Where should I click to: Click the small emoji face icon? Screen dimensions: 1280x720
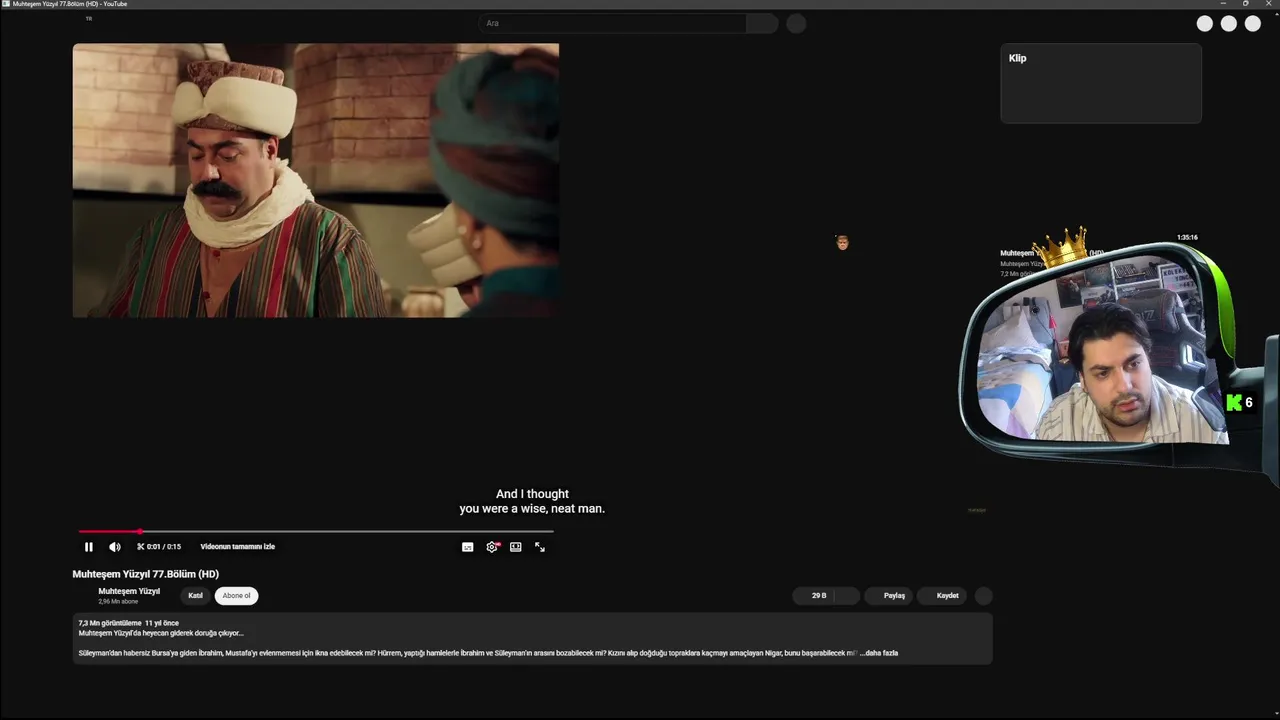pyautogui.click(x=842, y=242)
